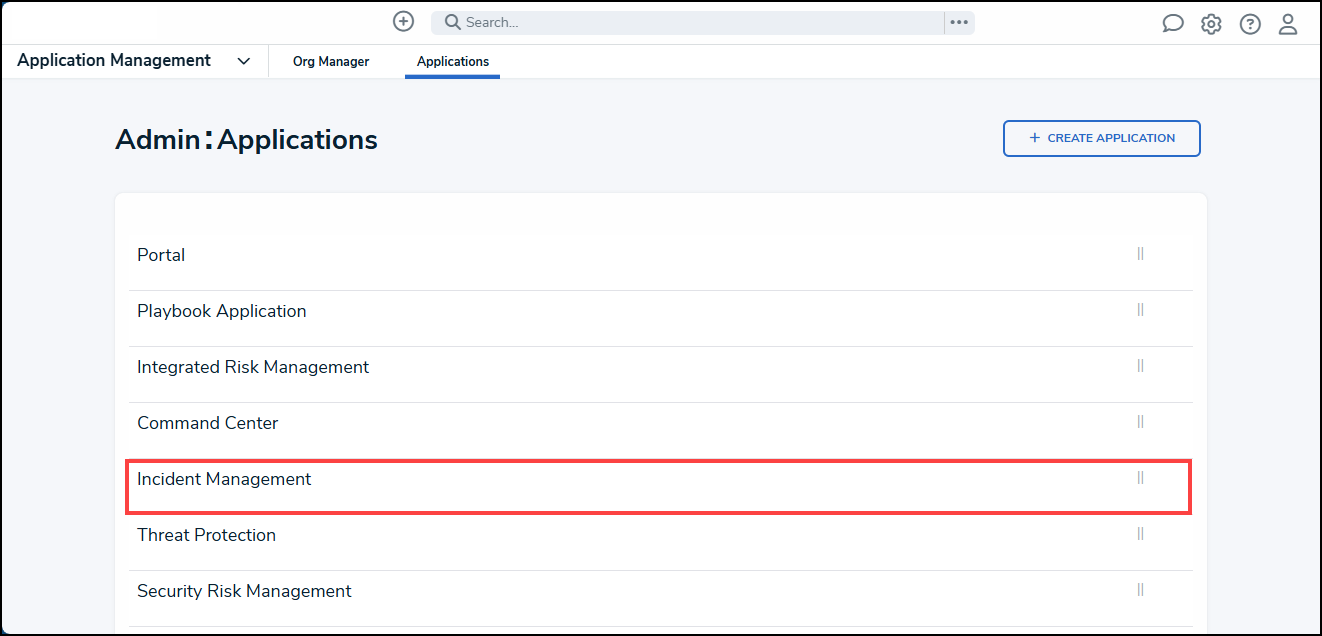
Task: Open the help question mark icon
Action: (1250, 24)
